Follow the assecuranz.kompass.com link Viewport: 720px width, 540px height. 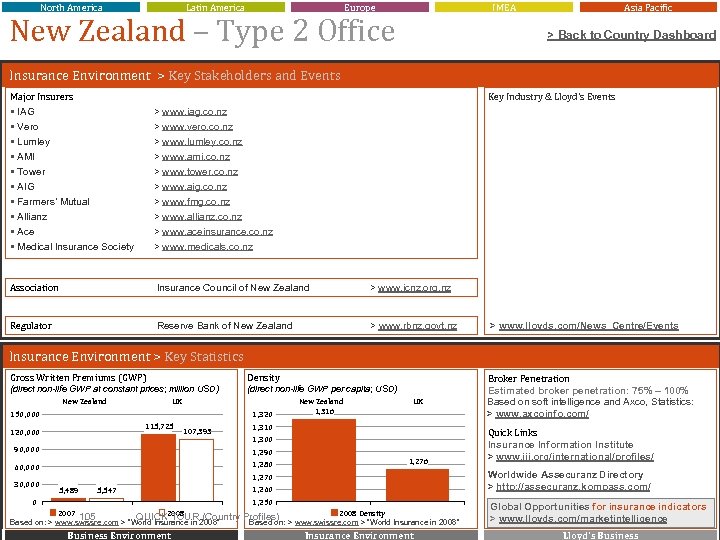(x=573, y=487)
